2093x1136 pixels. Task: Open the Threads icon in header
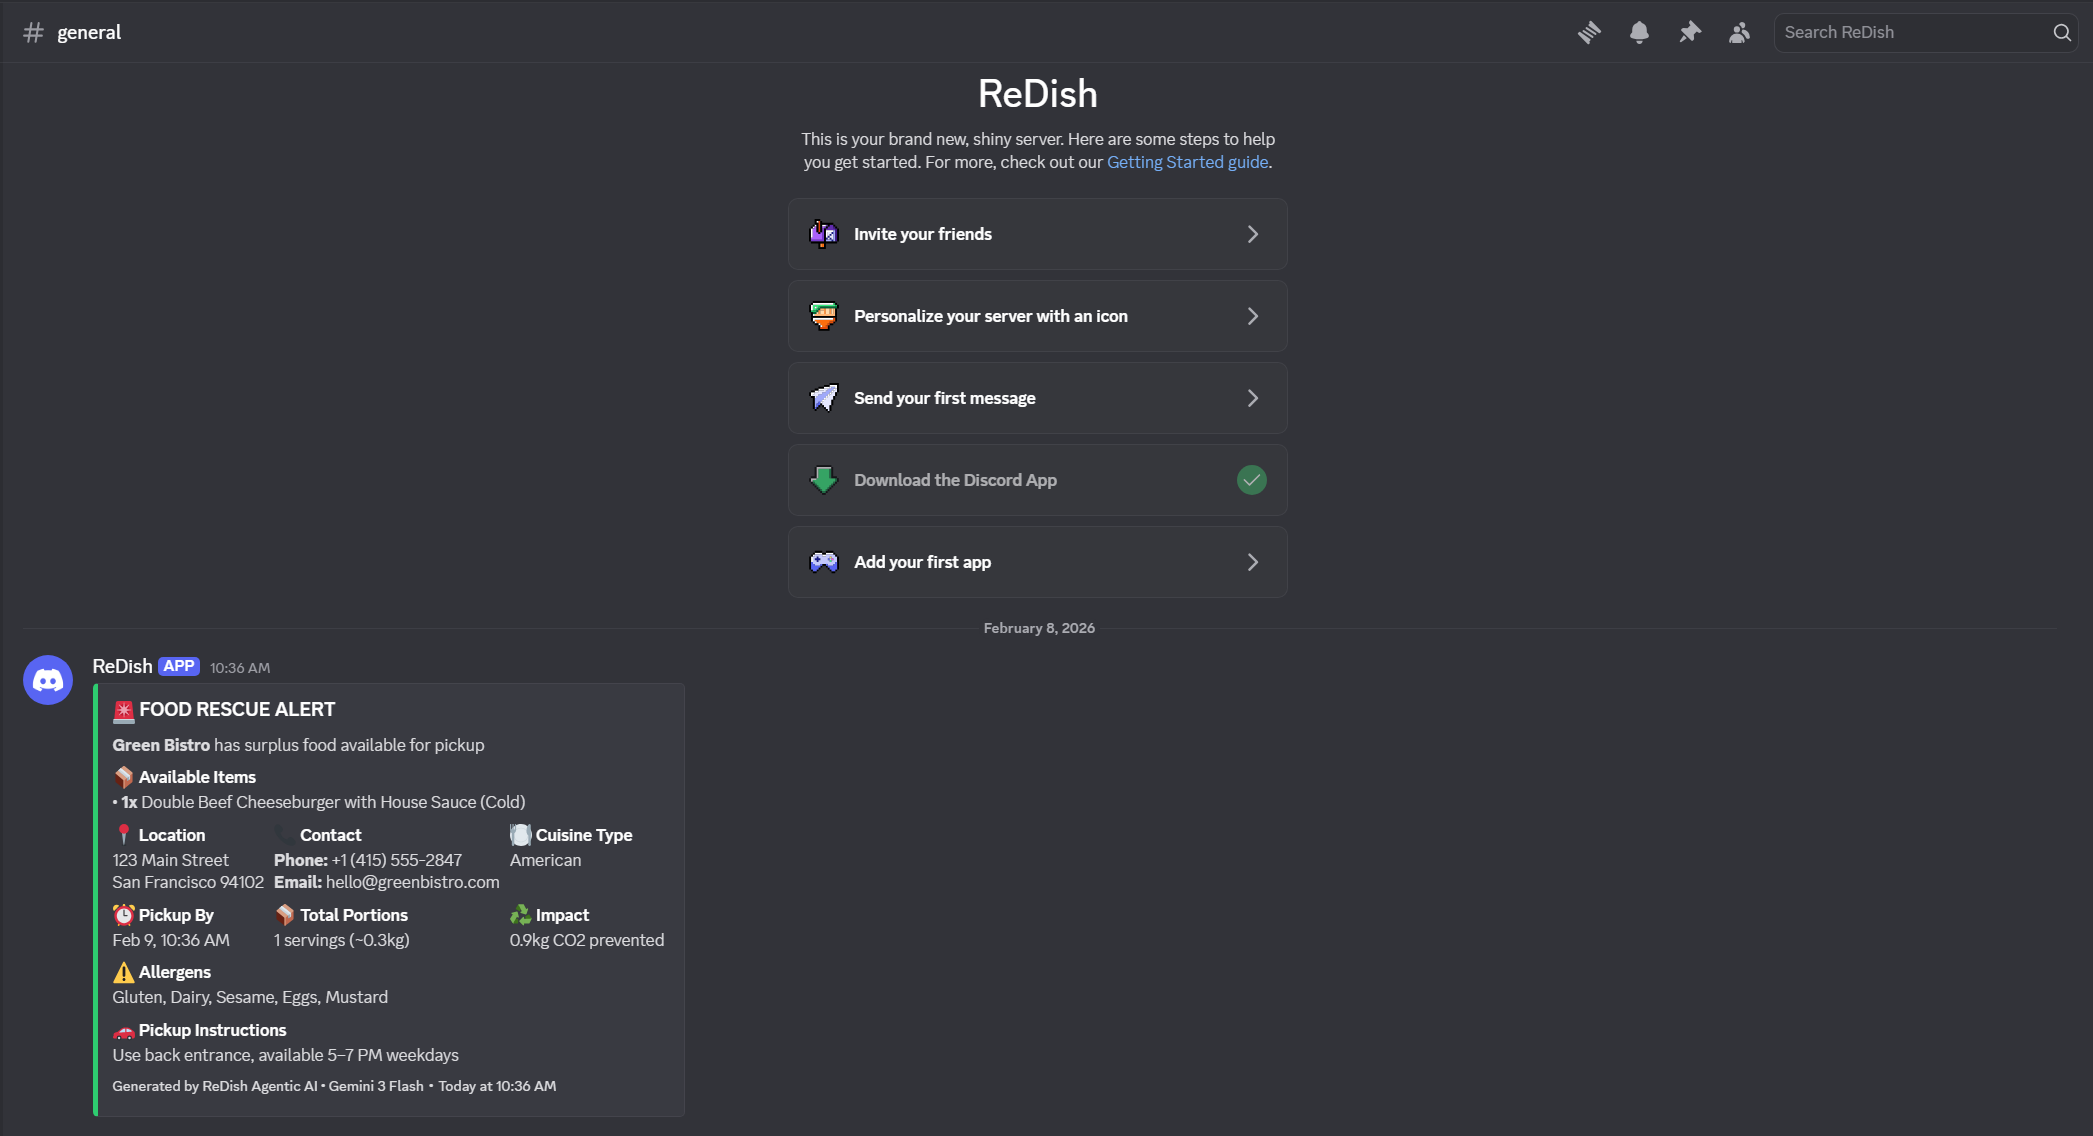pyautogui.click(x=1589, y=32)
